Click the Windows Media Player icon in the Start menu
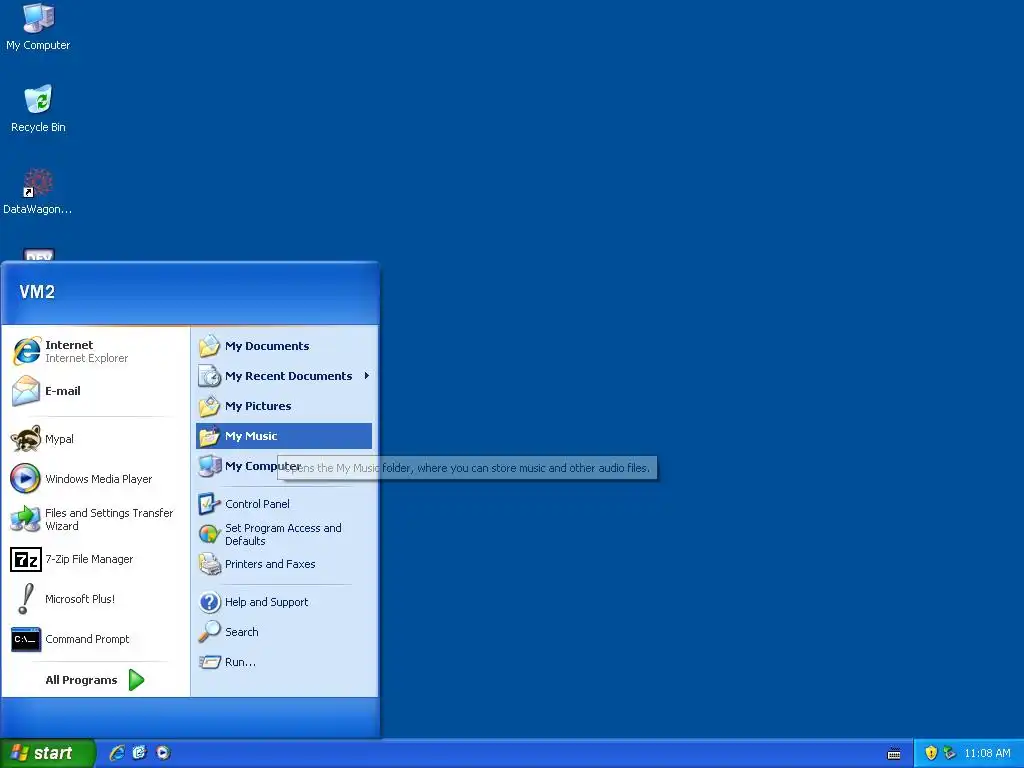The width and height of the screenshot is (1024, 768). tap(26, 479)
